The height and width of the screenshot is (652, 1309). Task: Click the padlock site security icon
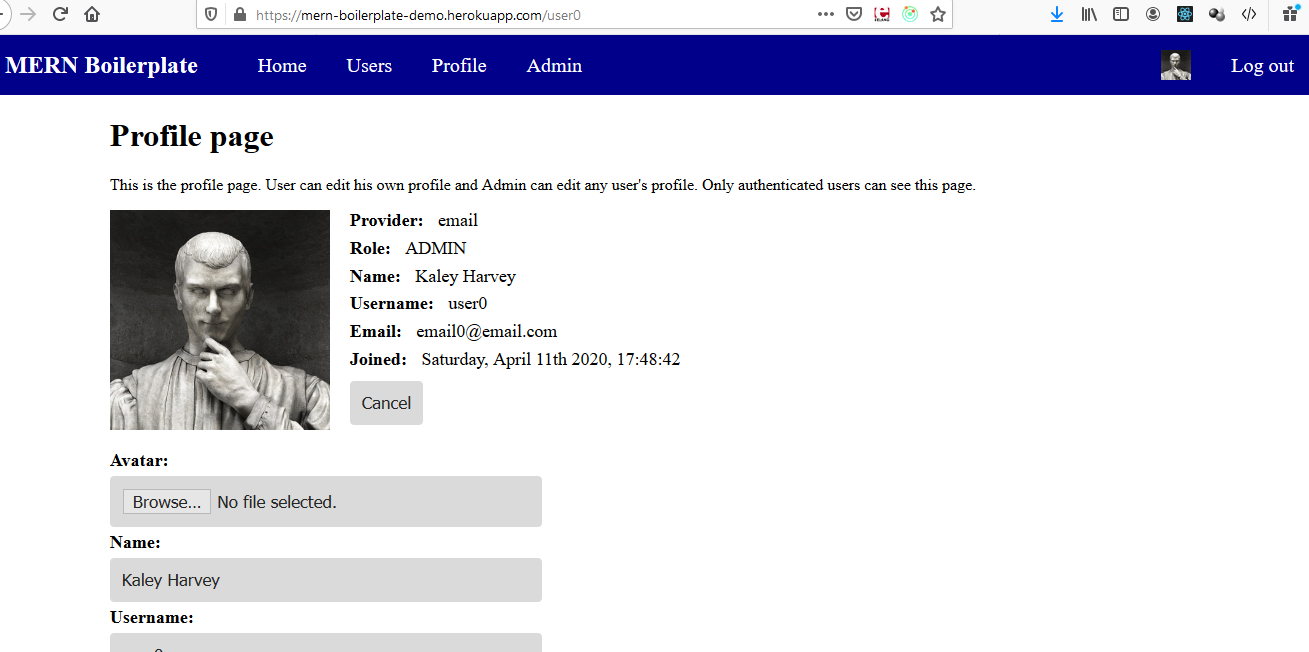click(x=238, y=15)
